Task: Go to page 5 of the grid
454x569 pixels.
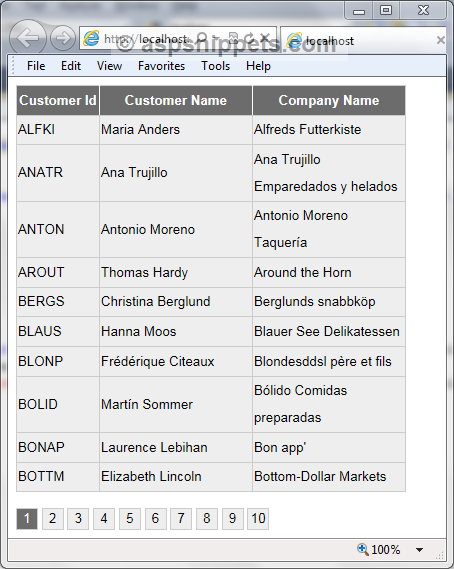Action: point(130,519)
